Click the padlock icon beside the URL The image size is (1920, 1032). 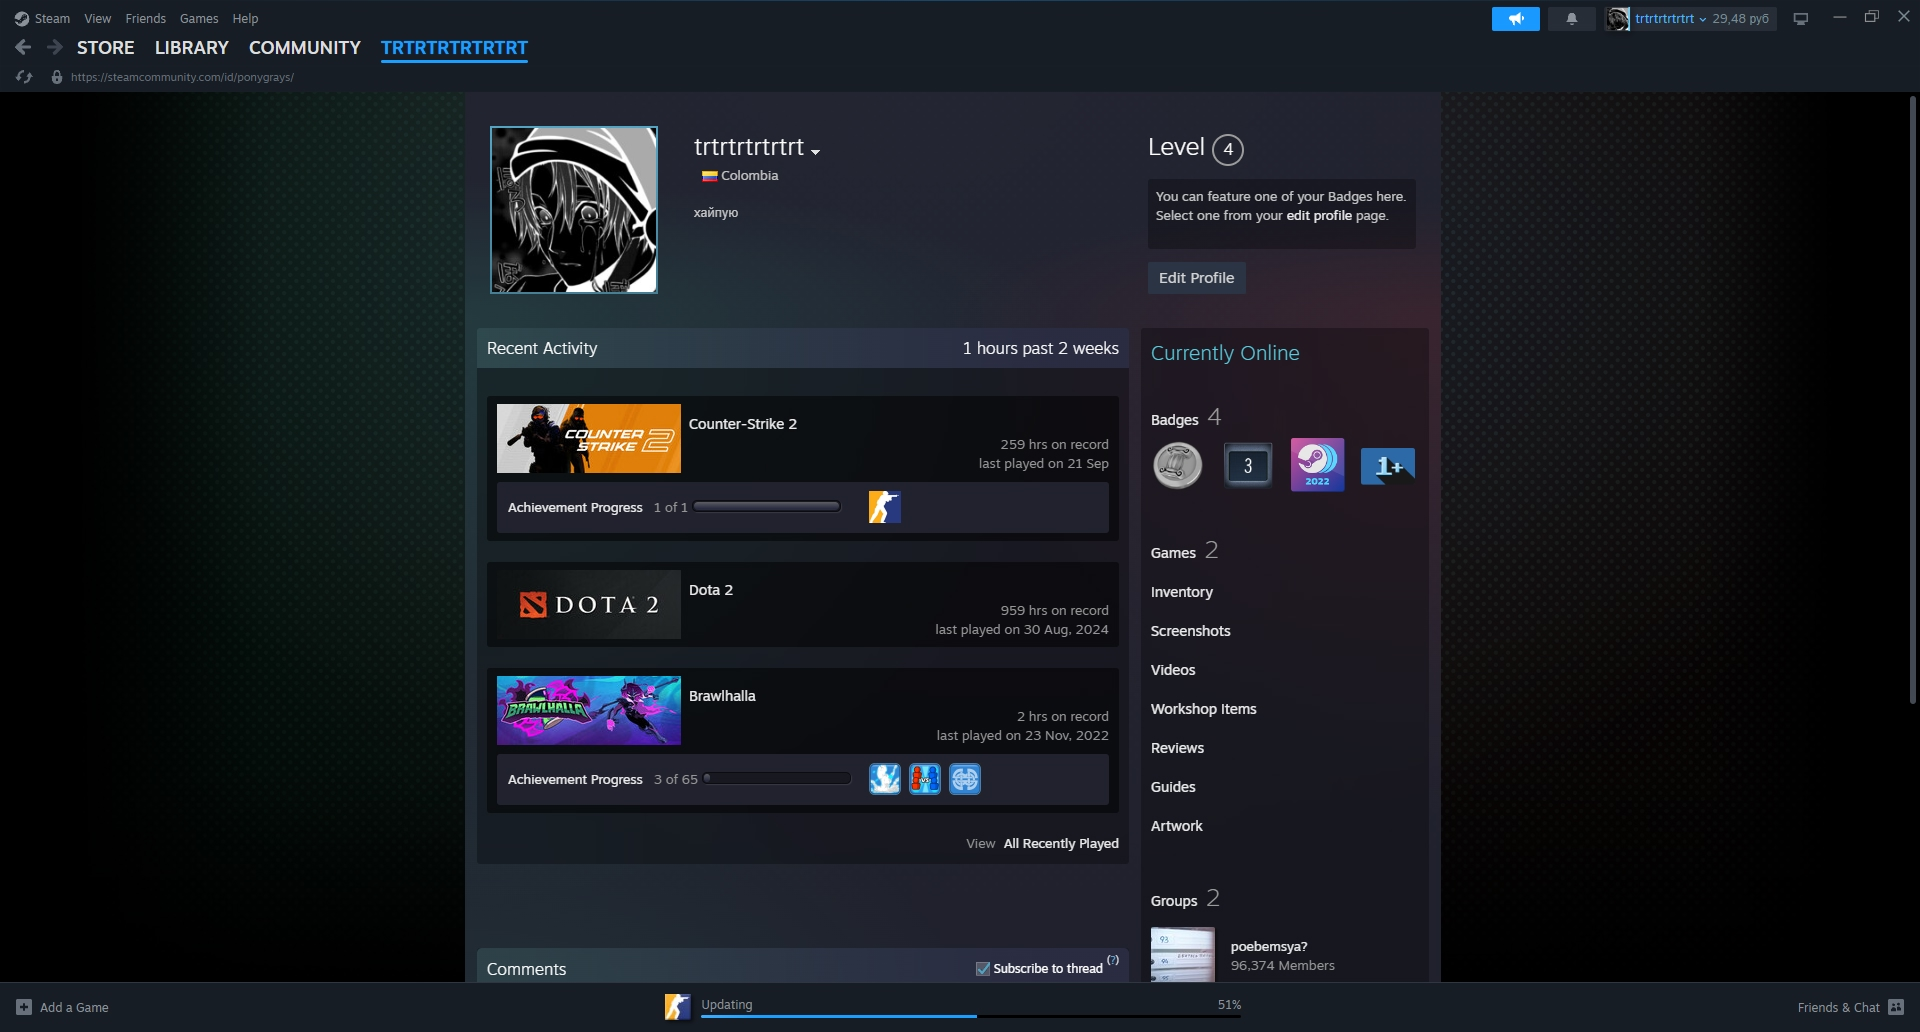click(57, 77)
